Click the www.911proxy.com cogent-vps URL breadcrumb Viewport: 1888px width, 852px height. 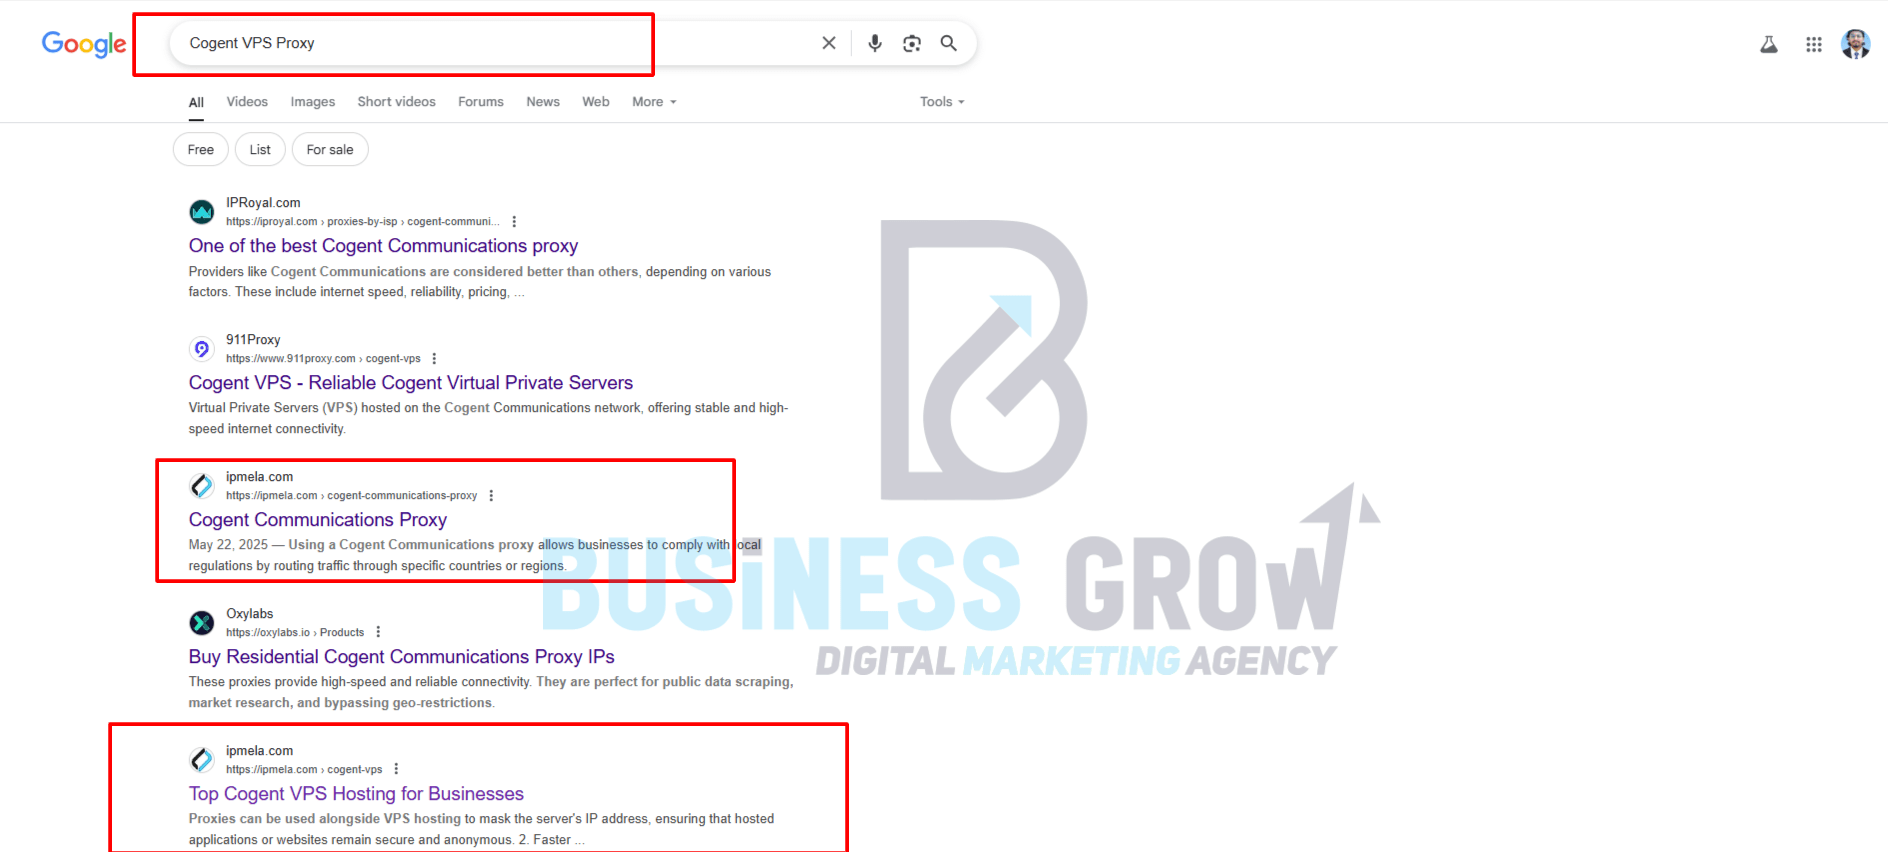tap(323, 359)
